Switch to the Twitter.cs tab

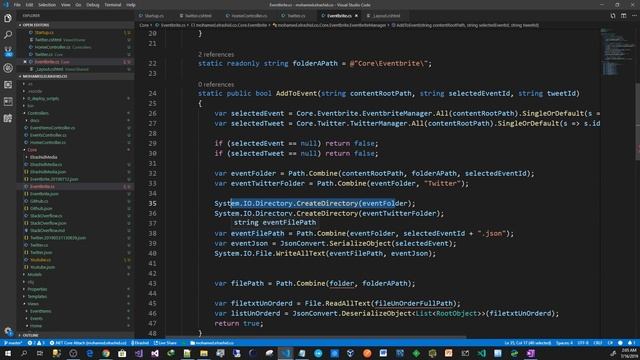point(296,16)
